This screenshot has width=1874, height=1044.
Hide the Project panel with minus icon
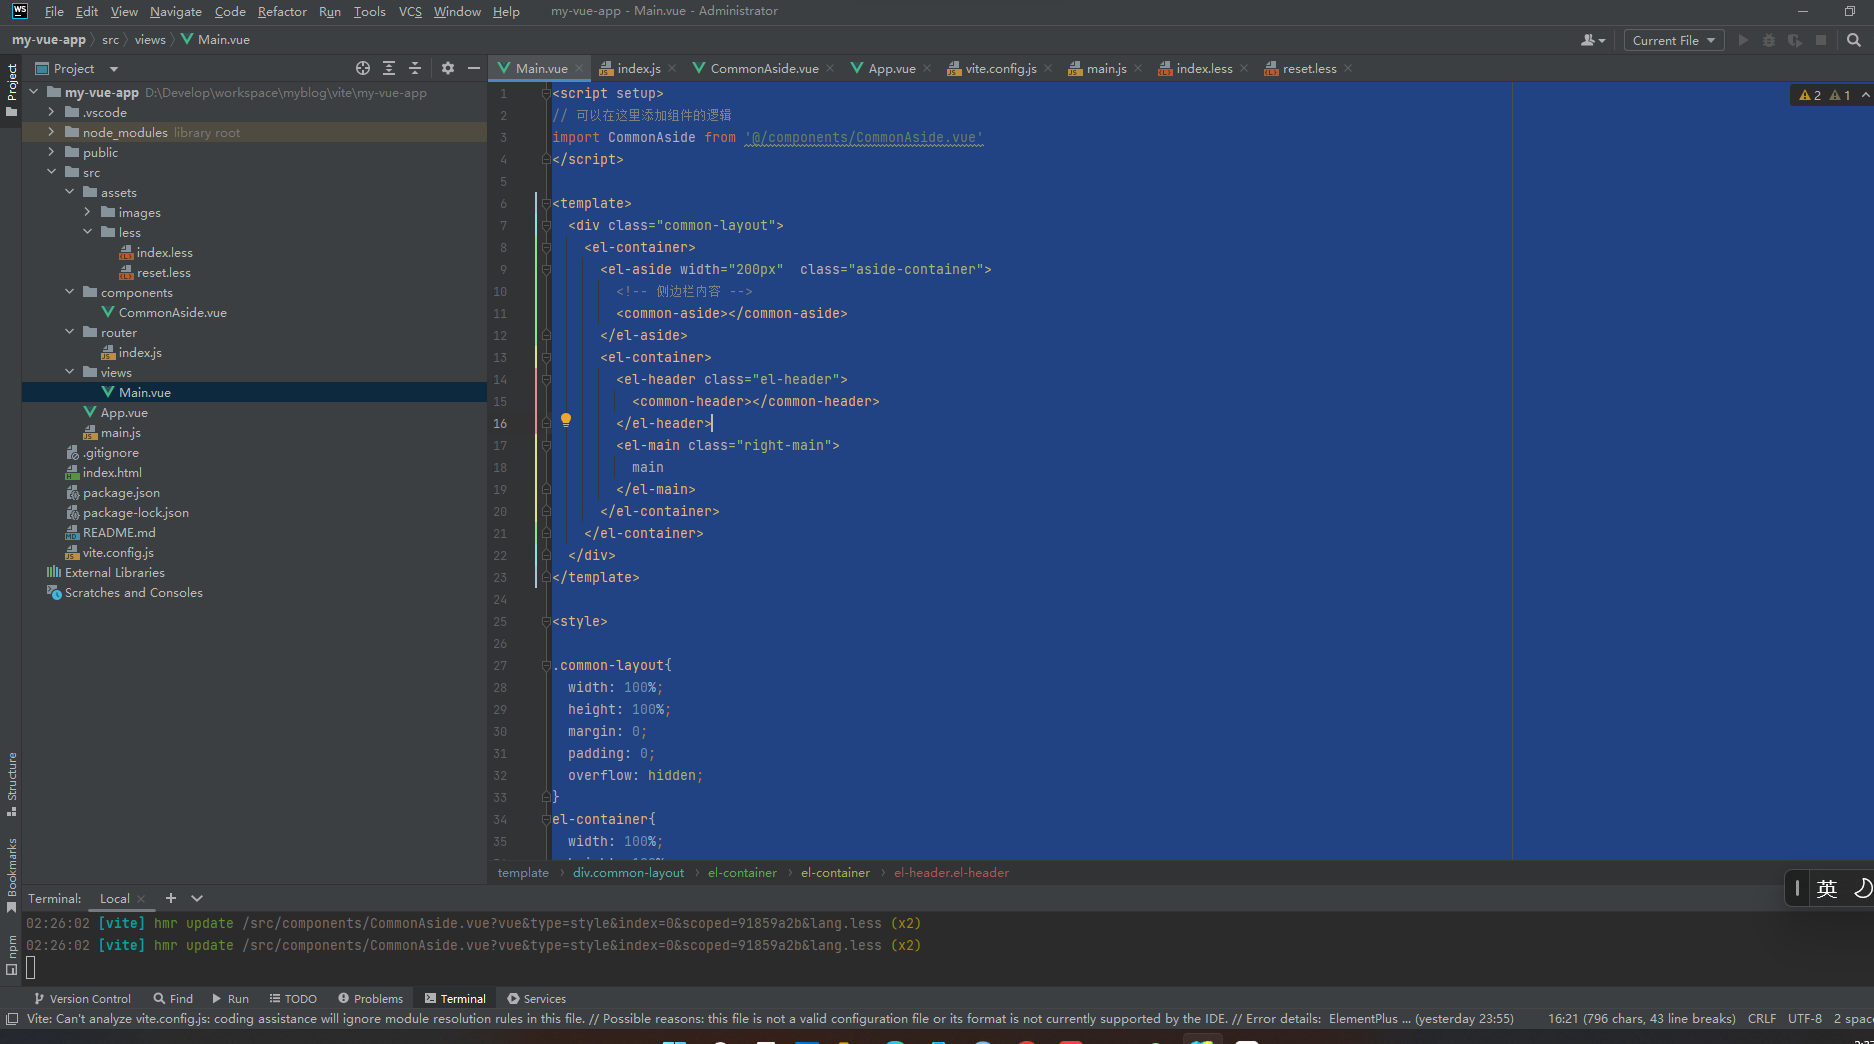point(473,68)
